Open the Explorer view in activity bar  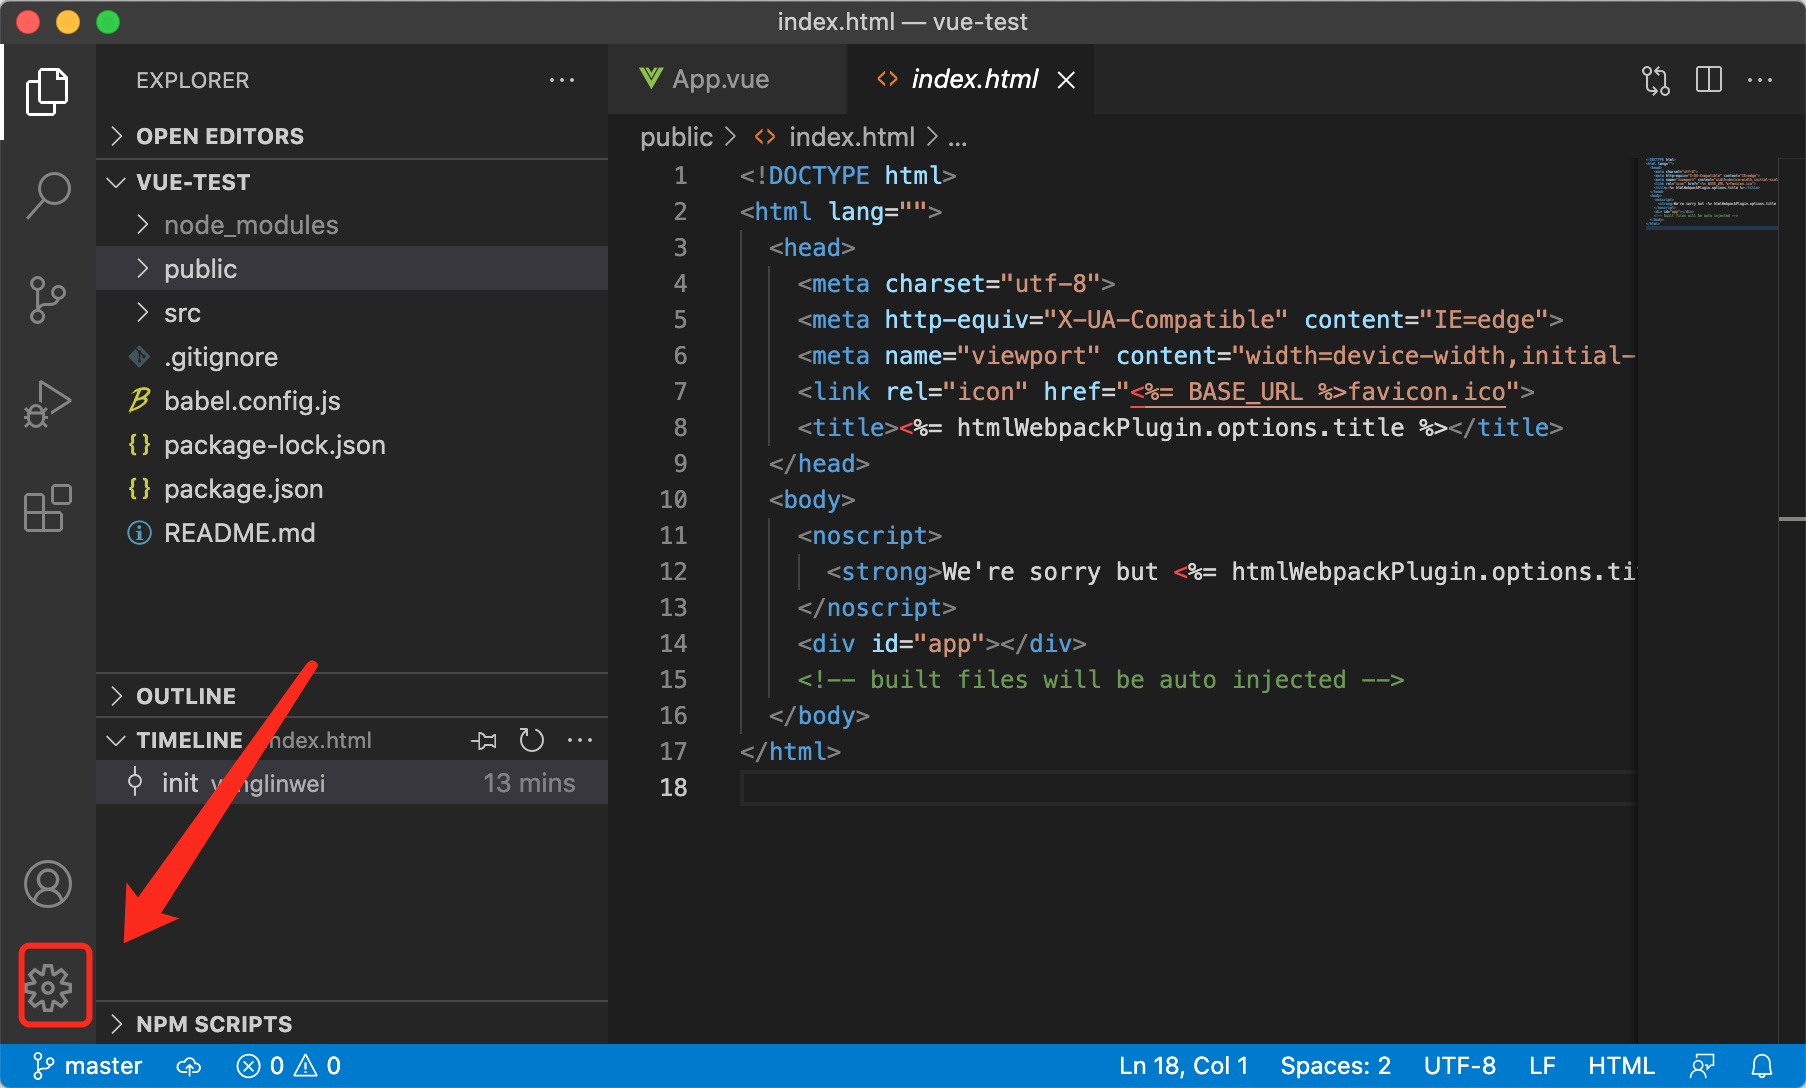click(x=47, y=92)
